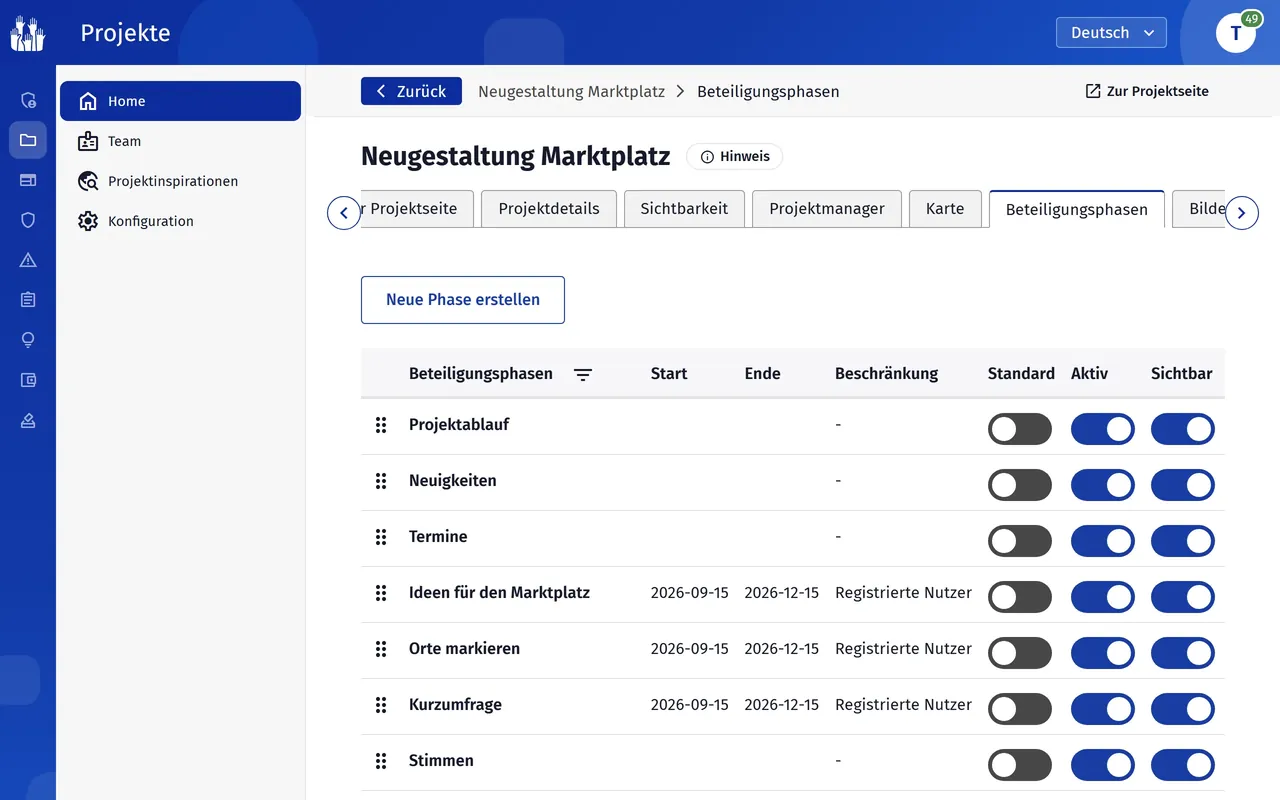Toggle Standard switch for Termine

point(1020,542)
